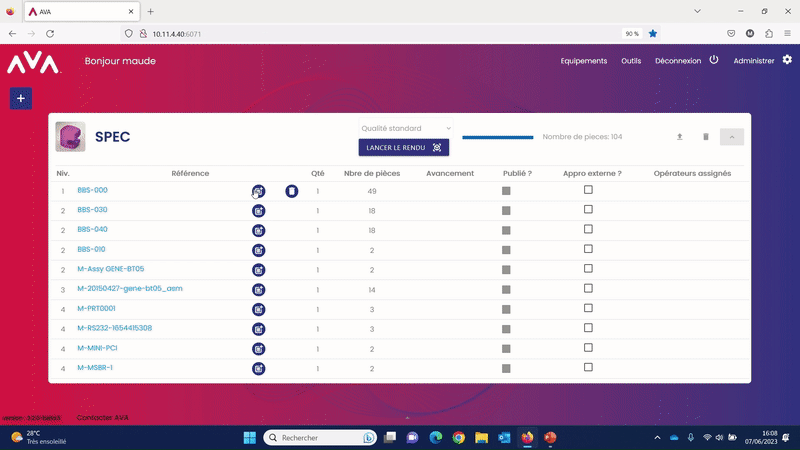Click the power icon next to Déconnexion
This screenshot has width=800, height=450.
[714, 60]
